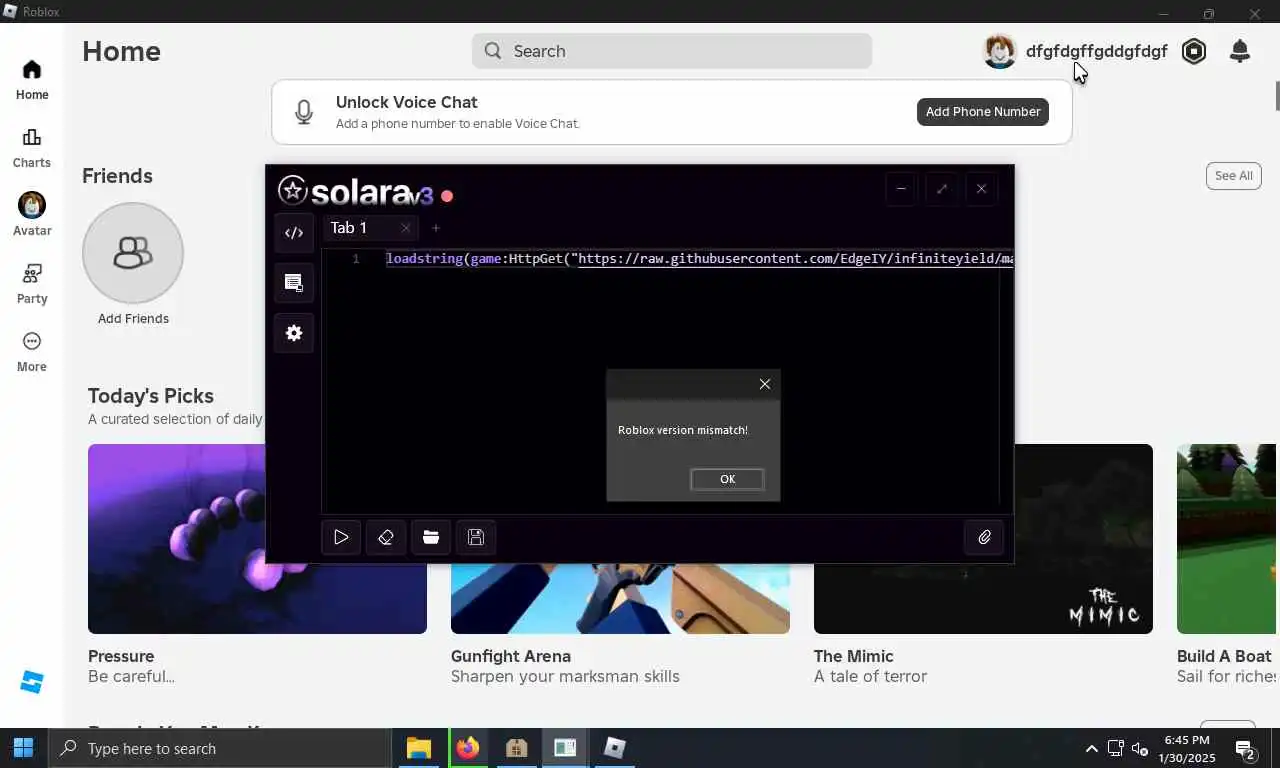This screenshot has height=768, width=1280.
Task: Click the profile avatar picture
Action: pos(1000,51)
